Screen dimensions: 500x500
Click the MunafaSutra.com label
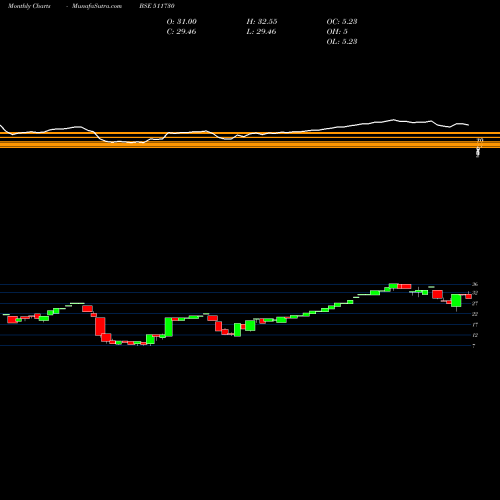coord(97,6)
